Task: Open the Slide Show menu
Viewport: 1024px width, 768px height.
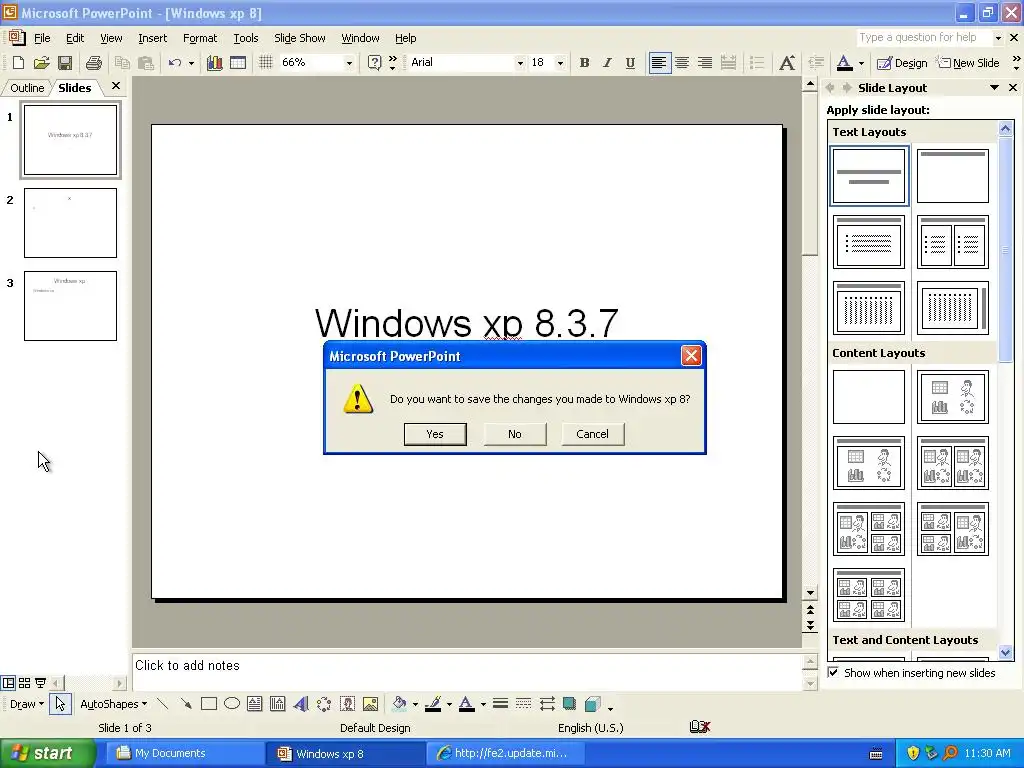Action: pyautogui.click(x=300, y=38)
